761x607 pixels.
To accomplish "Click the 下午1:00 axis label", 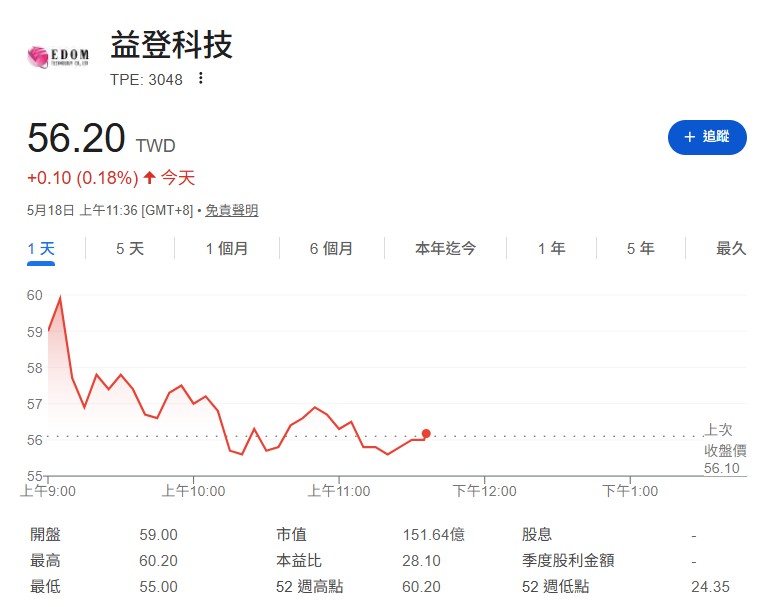I will 630,491.
